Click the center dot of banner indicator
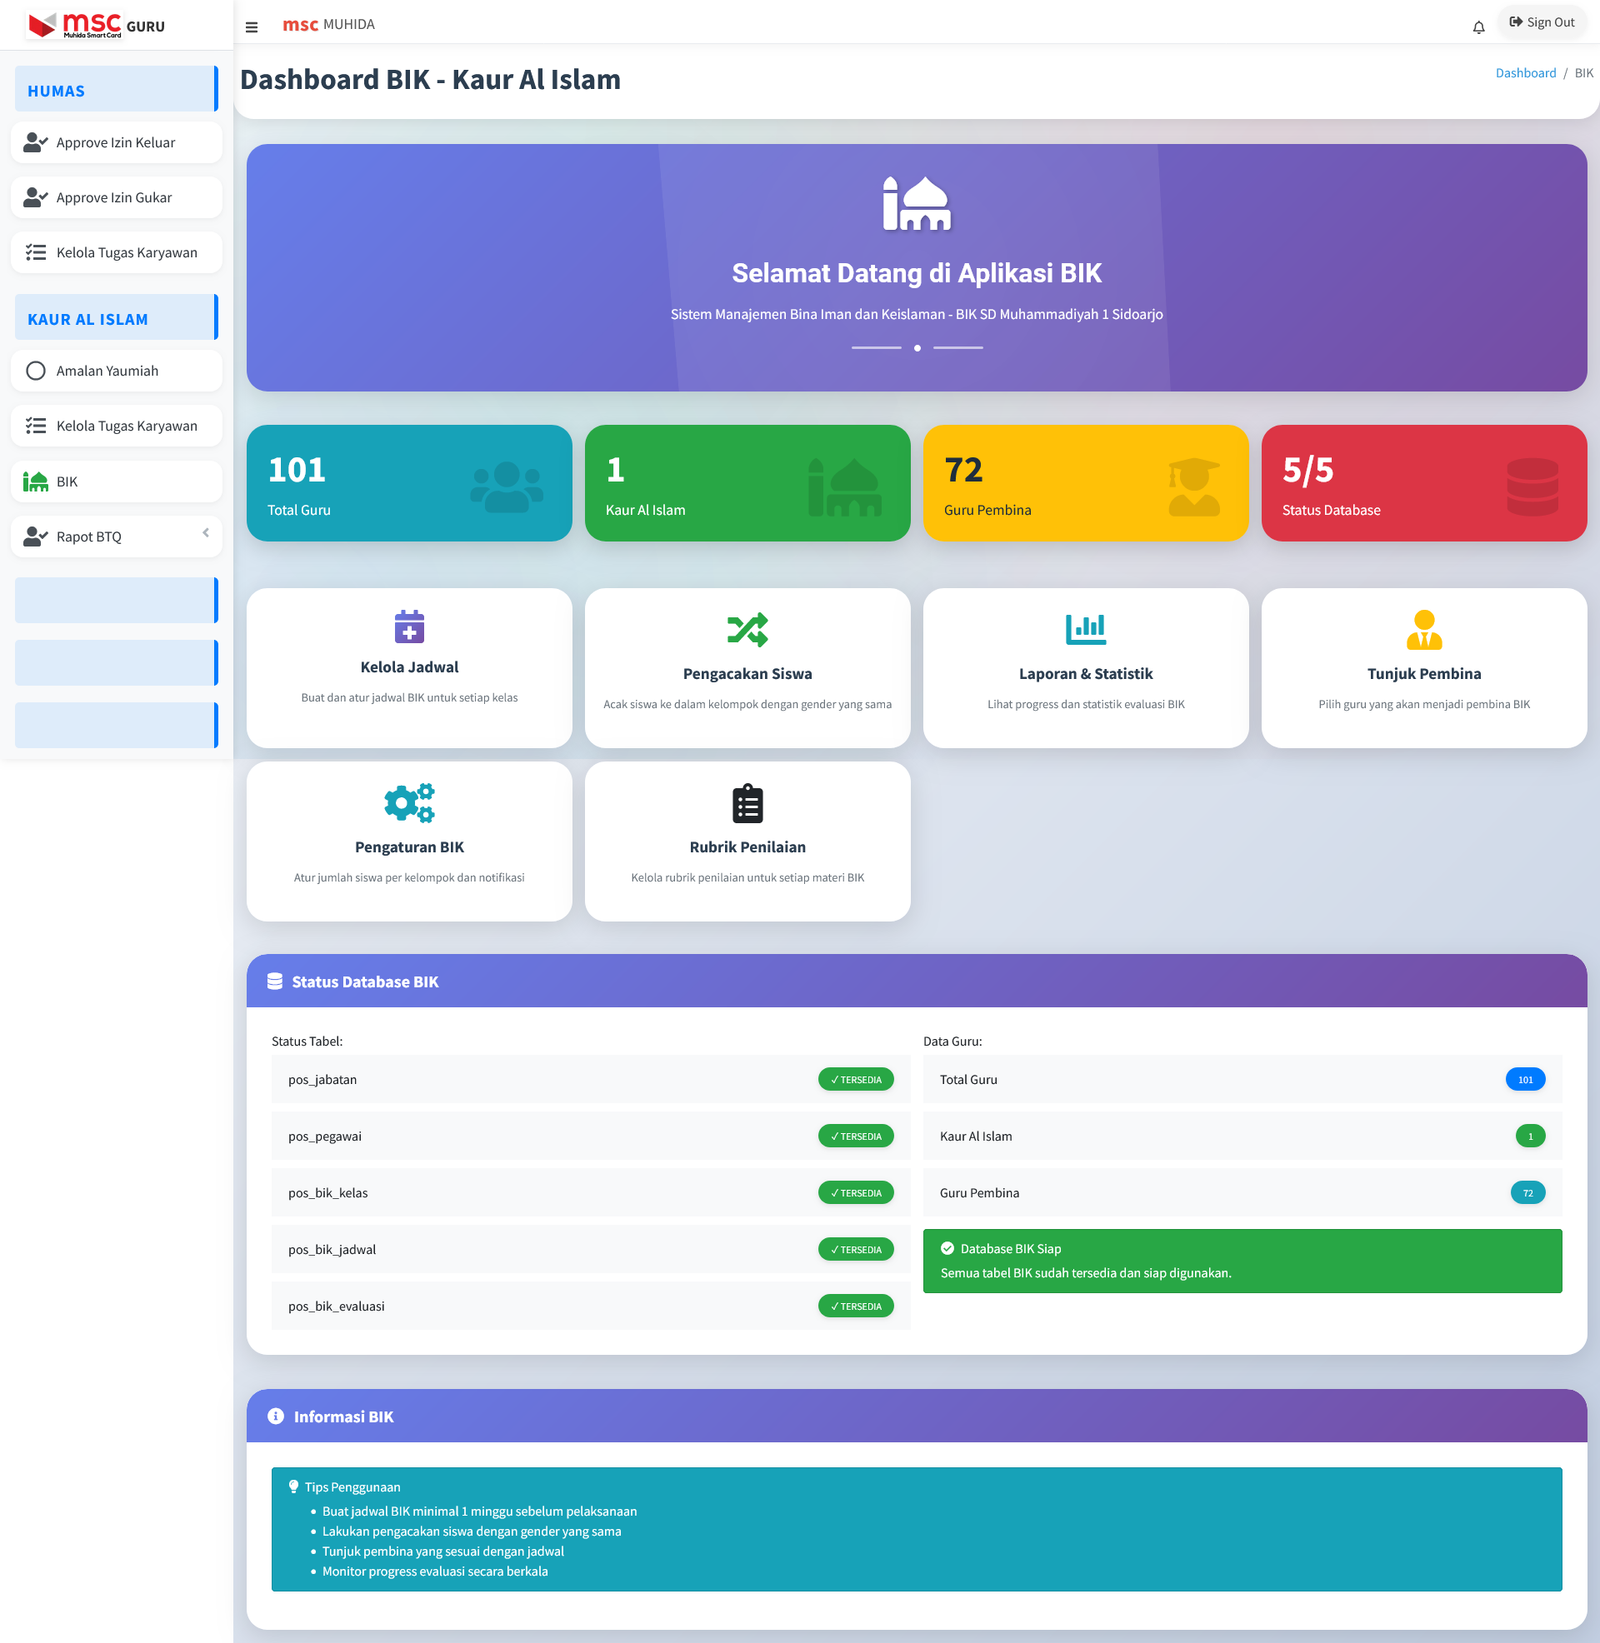The height and width of the screenshot is (1643, 1600). (x=917, y=348)
